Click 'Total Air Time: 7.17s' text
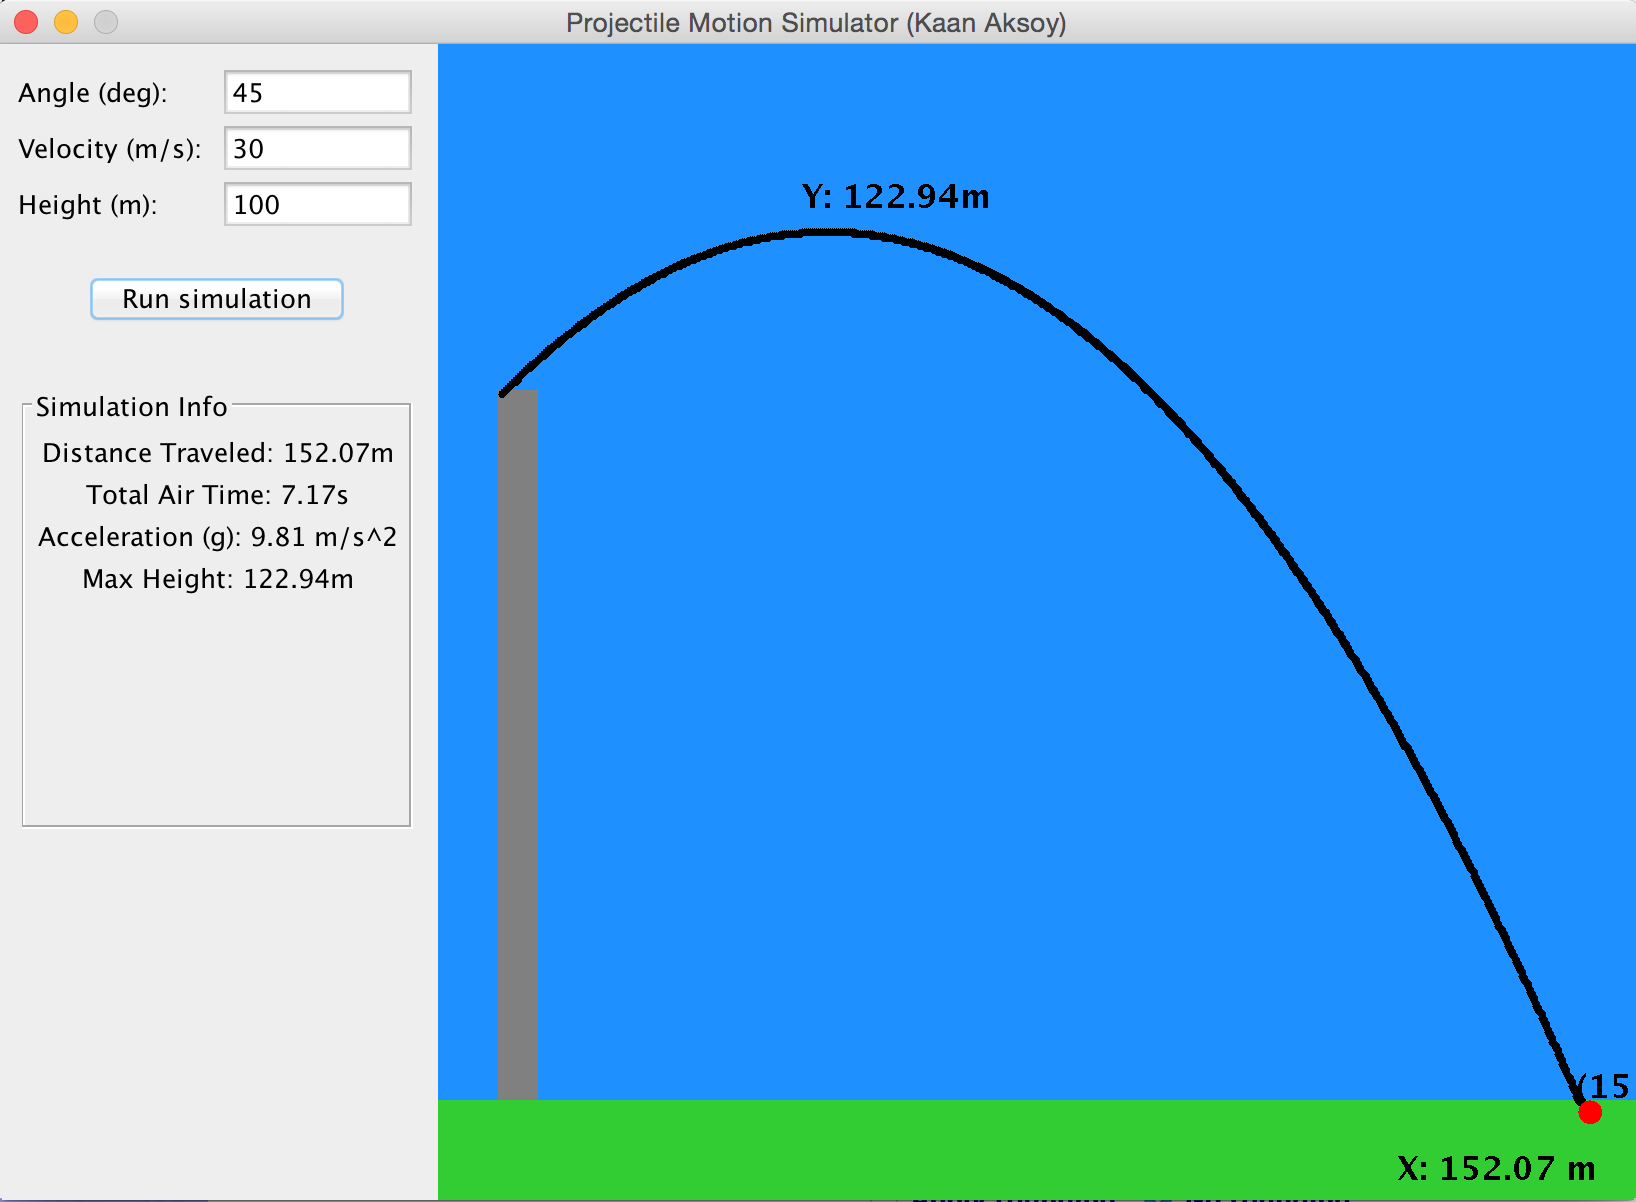This screenshot has height=1202, width=1636. pos(217,495)
